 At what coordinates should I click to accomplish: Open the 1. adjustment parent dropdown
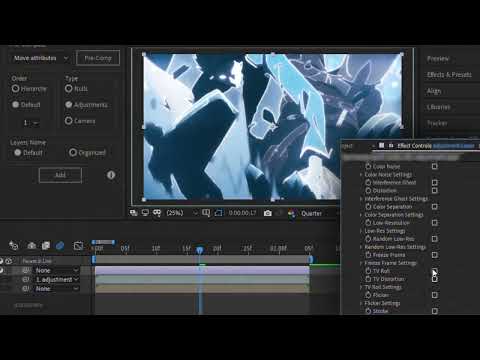pos(57,279)
